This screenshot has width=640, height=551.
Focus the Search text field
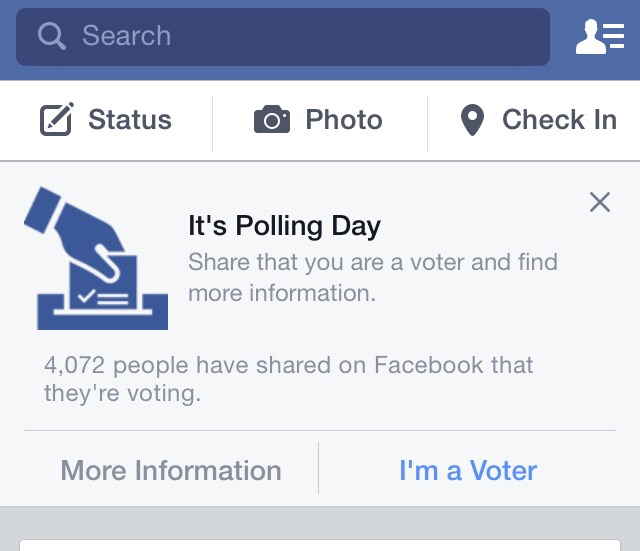pyautogui.click(x=283, y=37)
